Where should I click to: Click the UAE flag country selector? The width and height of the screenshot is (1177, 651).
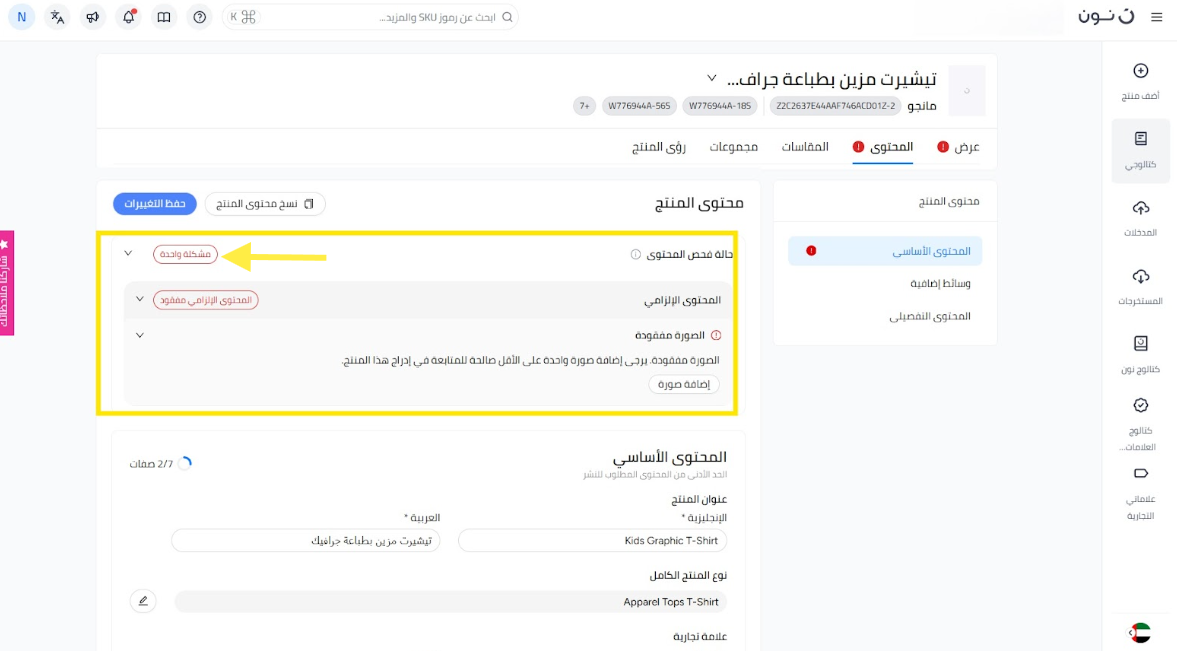[1140, 632]
